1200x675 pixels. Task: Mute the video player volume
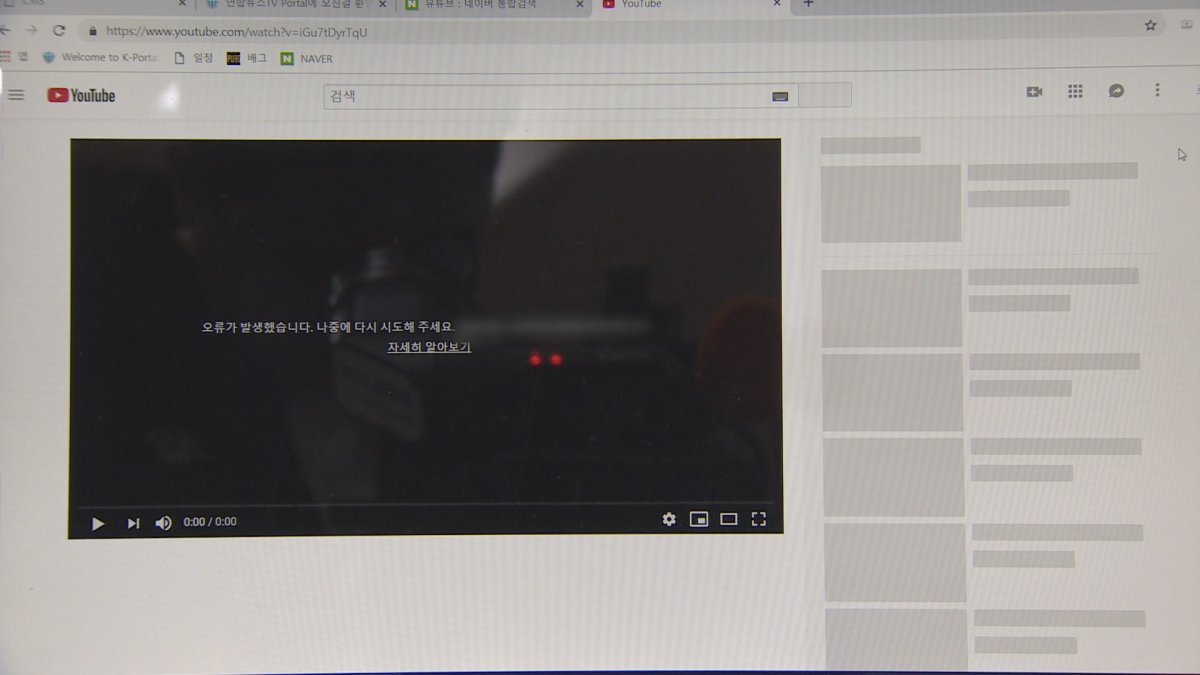point(163,523)
